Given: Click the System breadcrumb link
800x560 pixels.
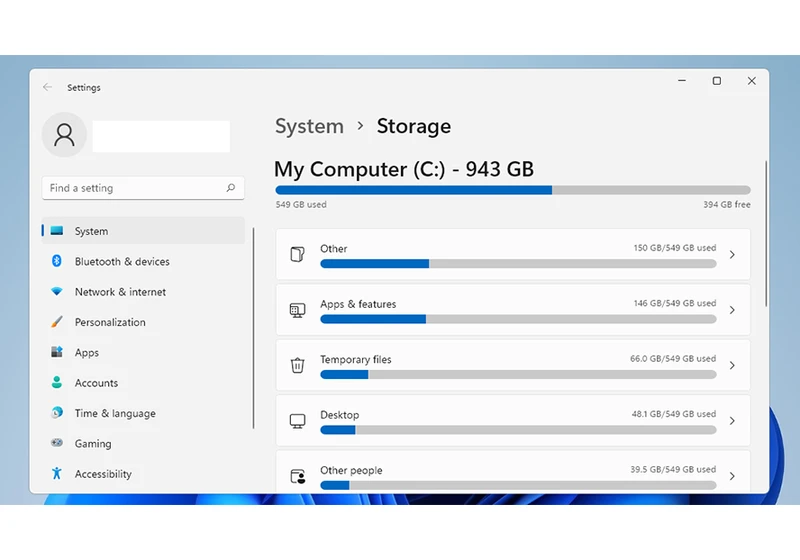Looking at the screenshot, I should coord(309,126).
